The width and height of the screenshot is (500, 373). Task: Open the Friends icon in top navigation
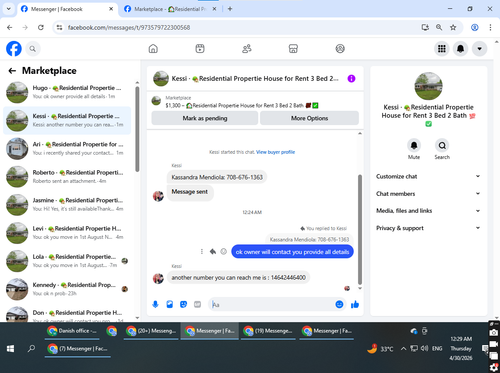pos(247,49)
